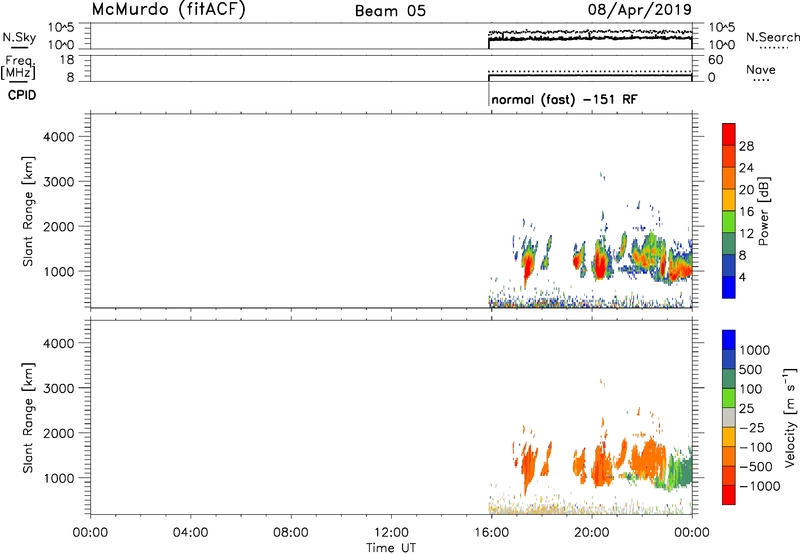Click the Time UT axis label

point(391,548)
